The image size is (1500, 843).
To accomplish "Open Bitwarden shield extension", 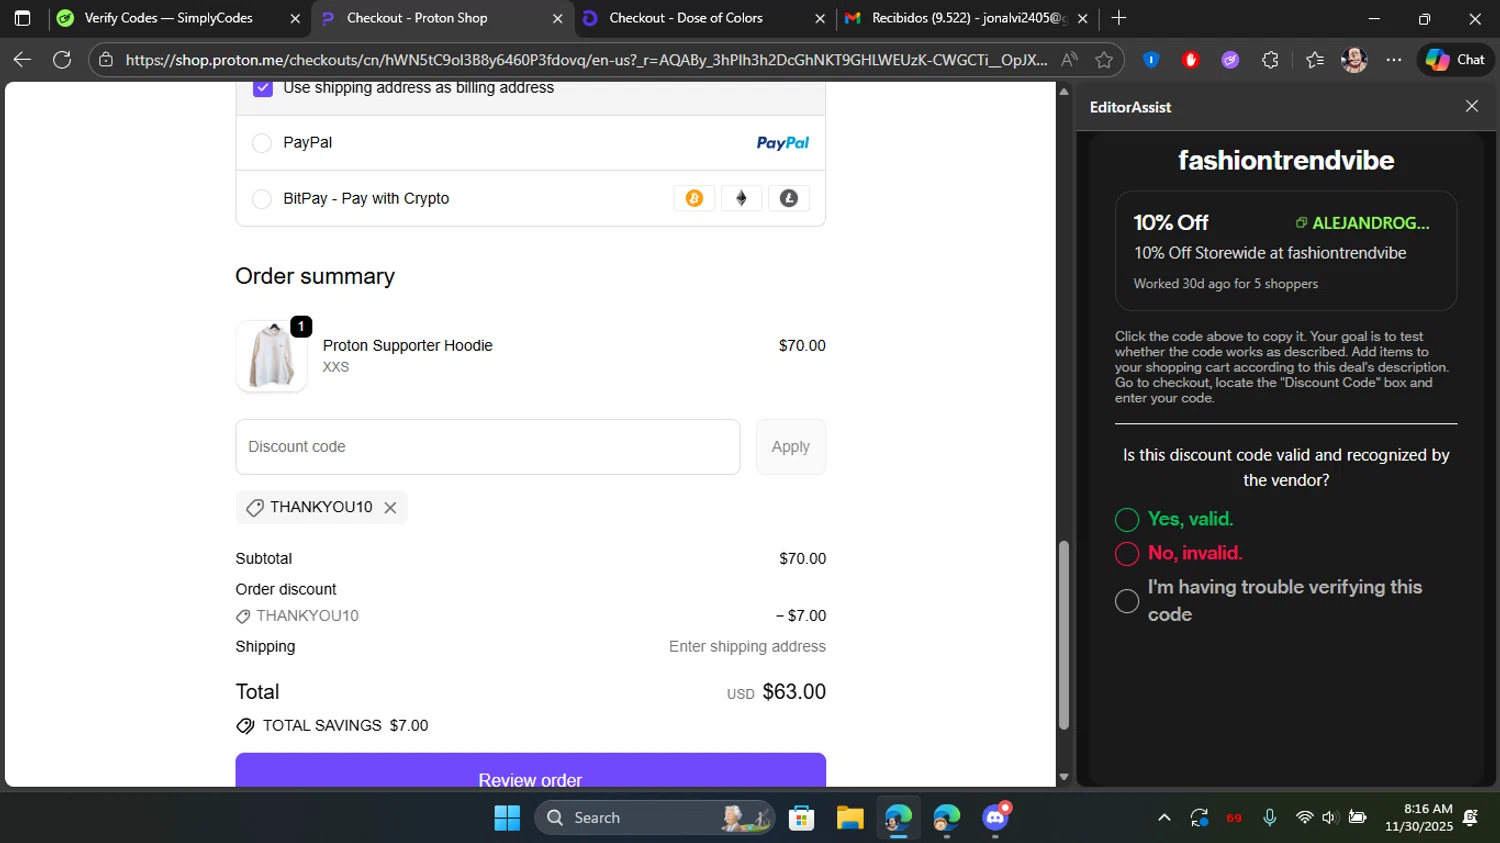I will click(x=1151, y=60).
